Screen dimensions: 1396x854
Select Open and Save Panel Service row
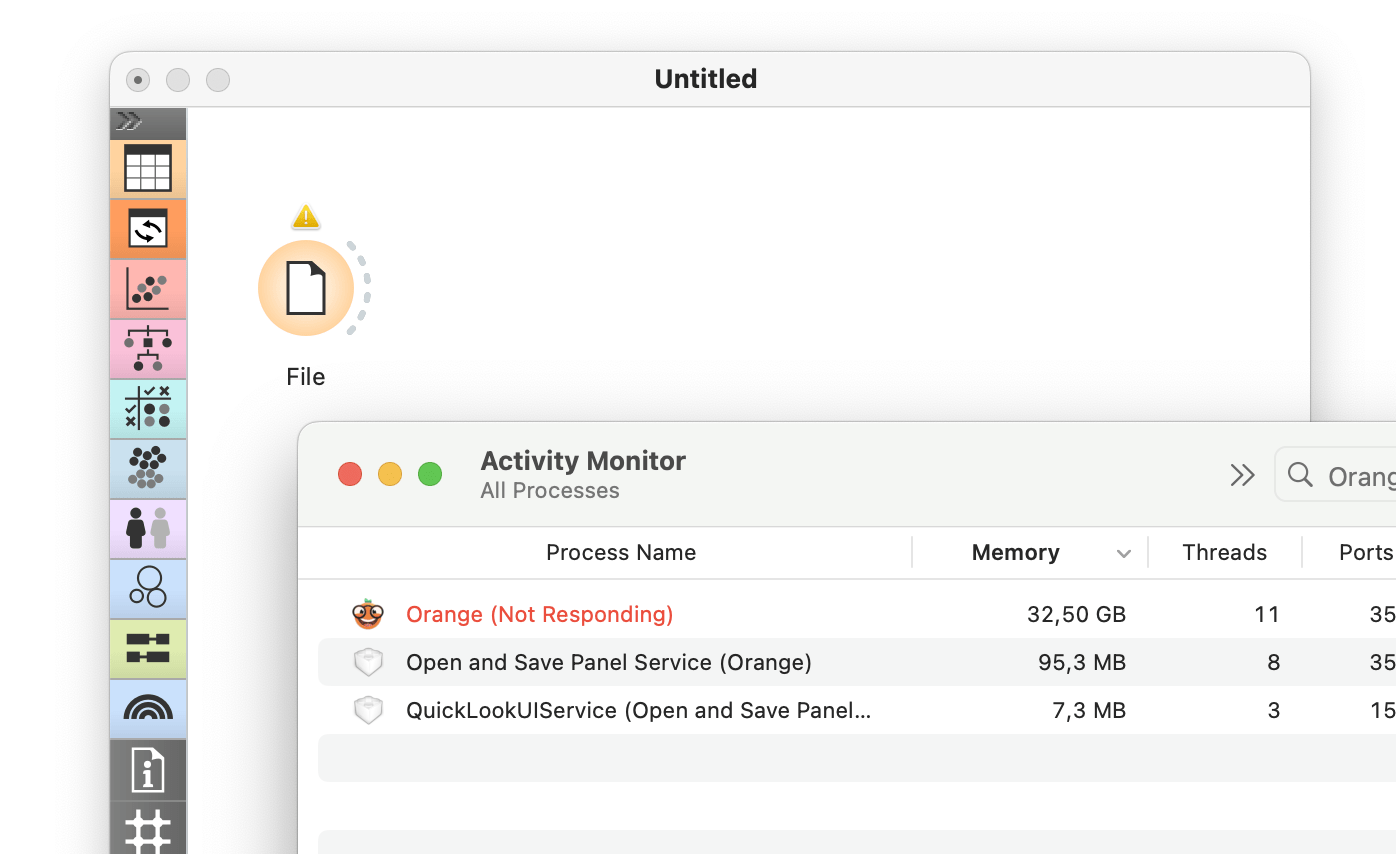[857, 662]
